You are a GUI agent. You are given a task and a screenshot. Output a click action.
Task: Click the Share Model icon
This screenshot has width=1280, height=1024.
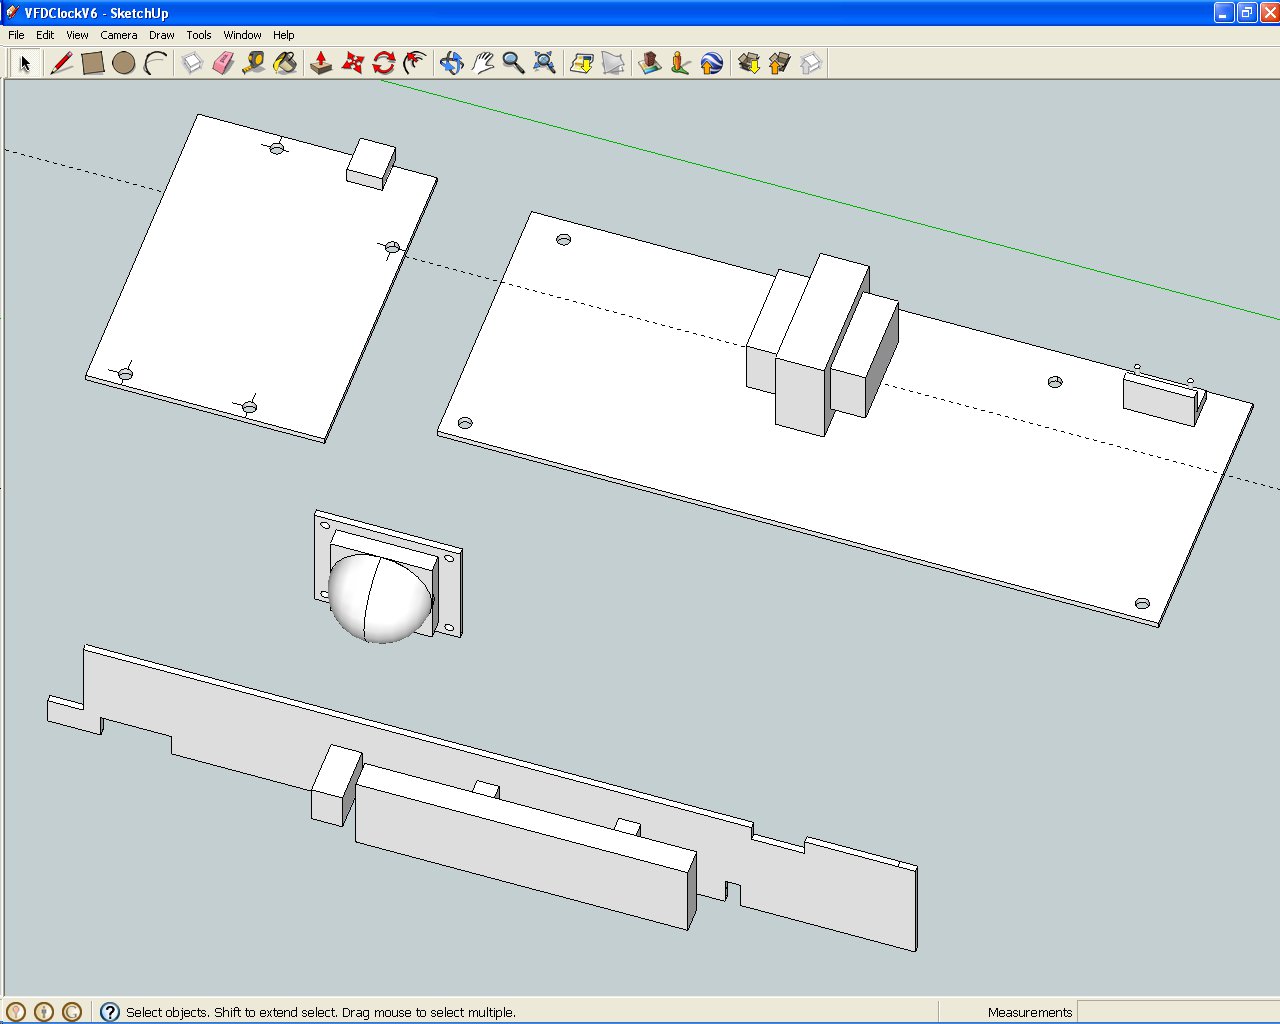pyautogui.click(x=779, y=64)
